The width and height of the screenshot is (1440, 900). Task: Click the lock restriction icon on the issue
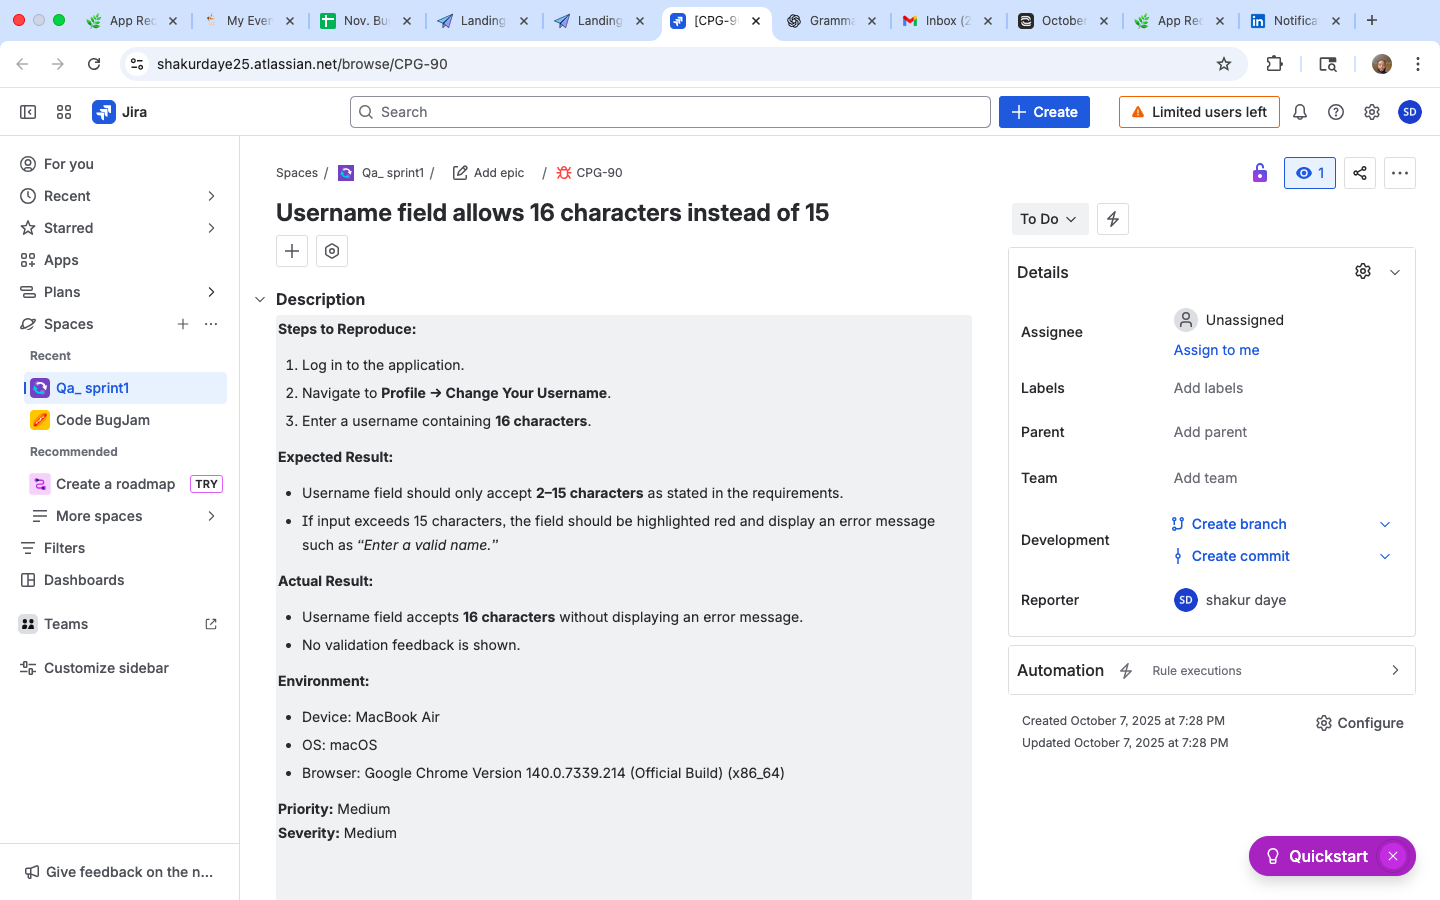tap(1260, 172)
